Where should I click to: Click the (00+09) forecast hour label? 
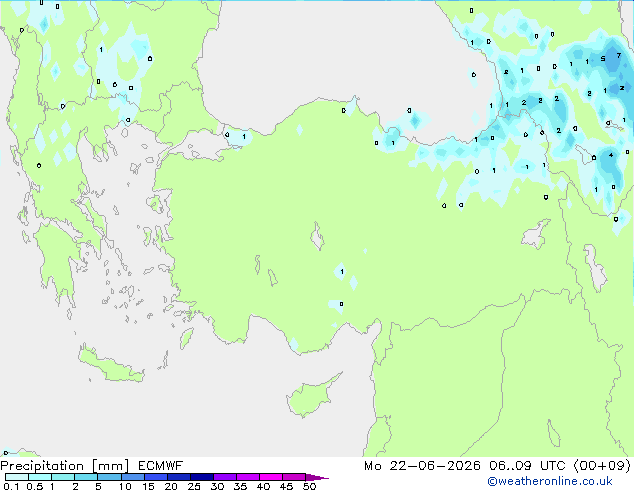(602, 466)
